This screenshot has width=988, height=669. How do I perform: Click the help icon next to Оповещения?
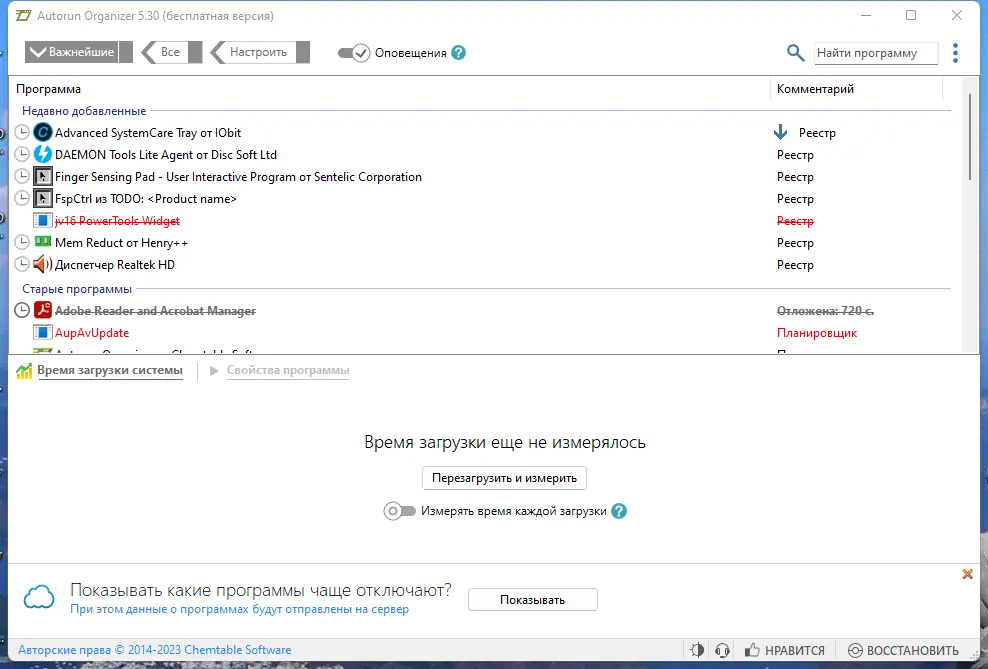459,53
